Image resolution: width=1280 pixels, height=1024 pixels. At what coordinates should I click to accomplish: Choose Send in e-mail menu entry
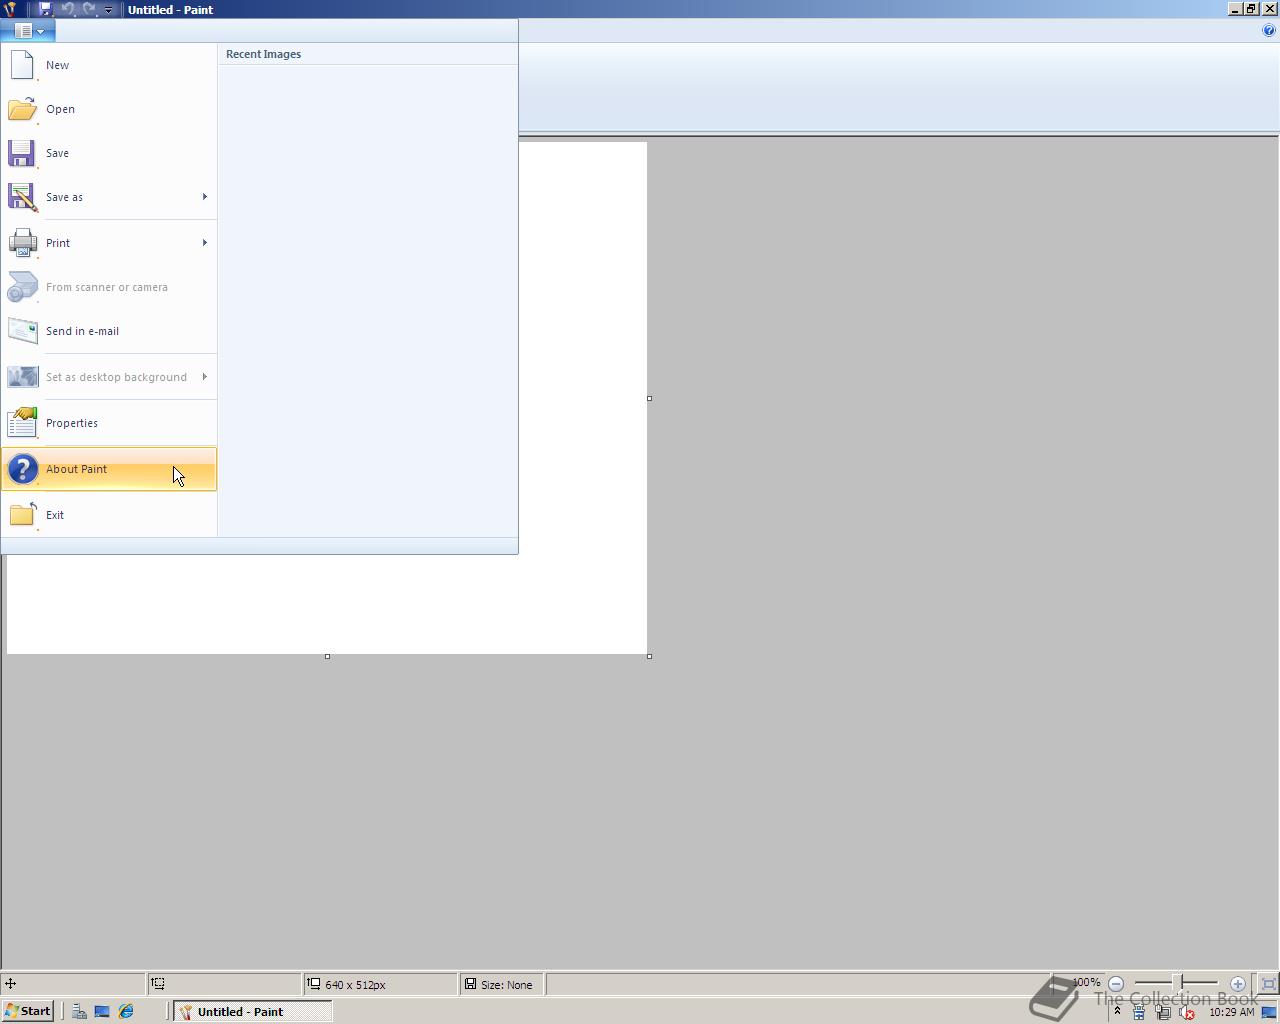(109, 331)
